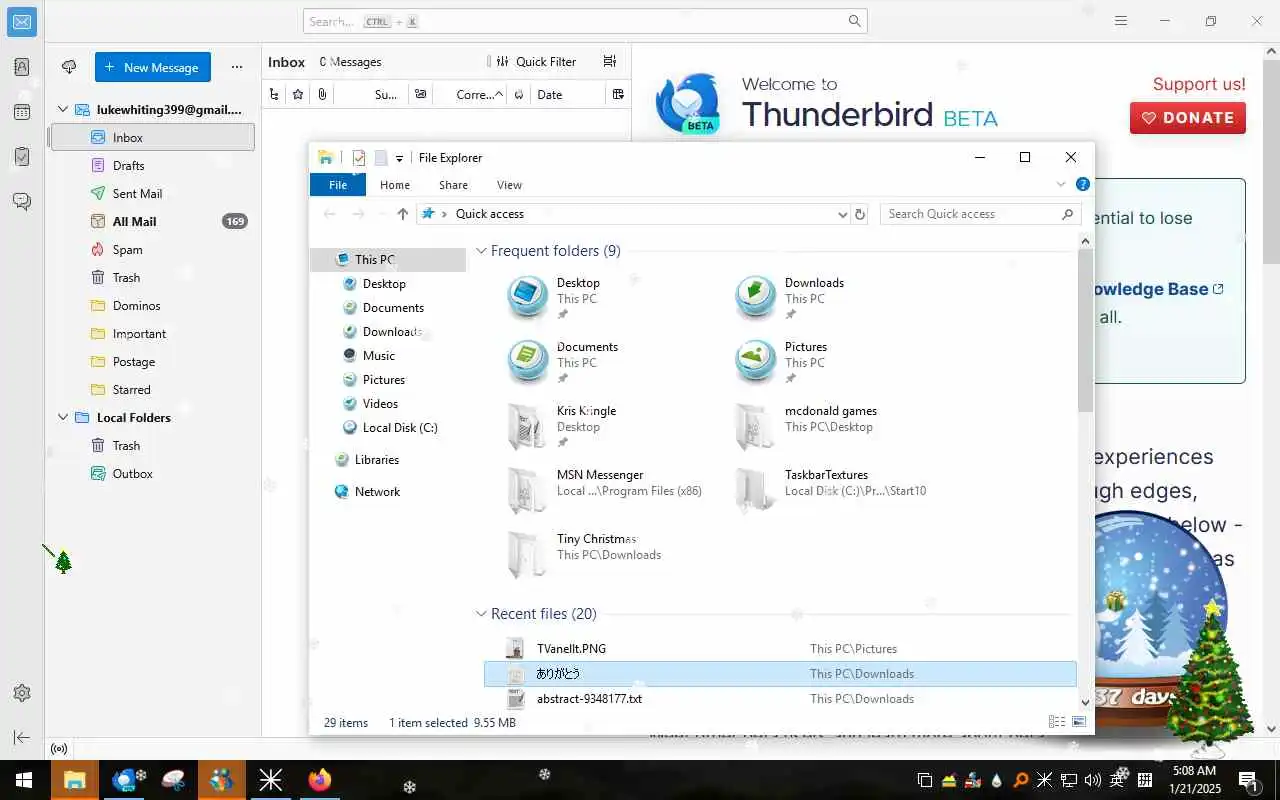Sort by attachment paperclip column
This screenshot has height=800, width=1280.
[322, 94]
